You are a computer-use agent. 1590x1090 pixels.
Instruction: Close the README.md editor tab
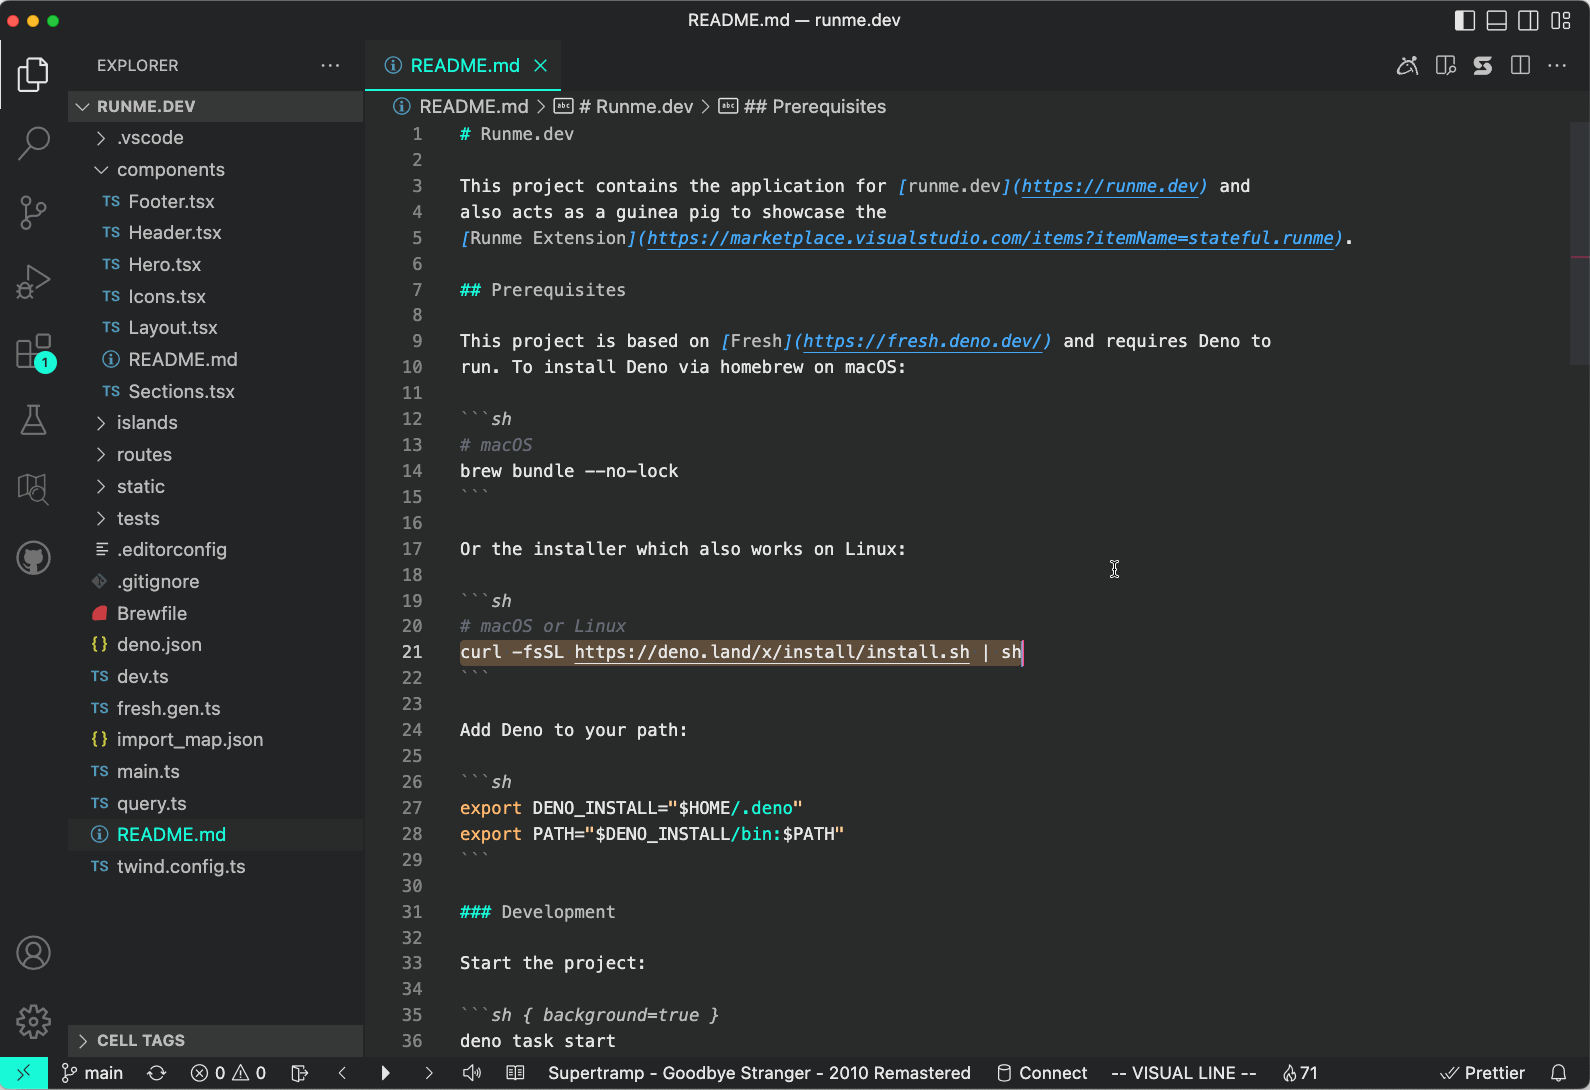(x=540, y=66)
